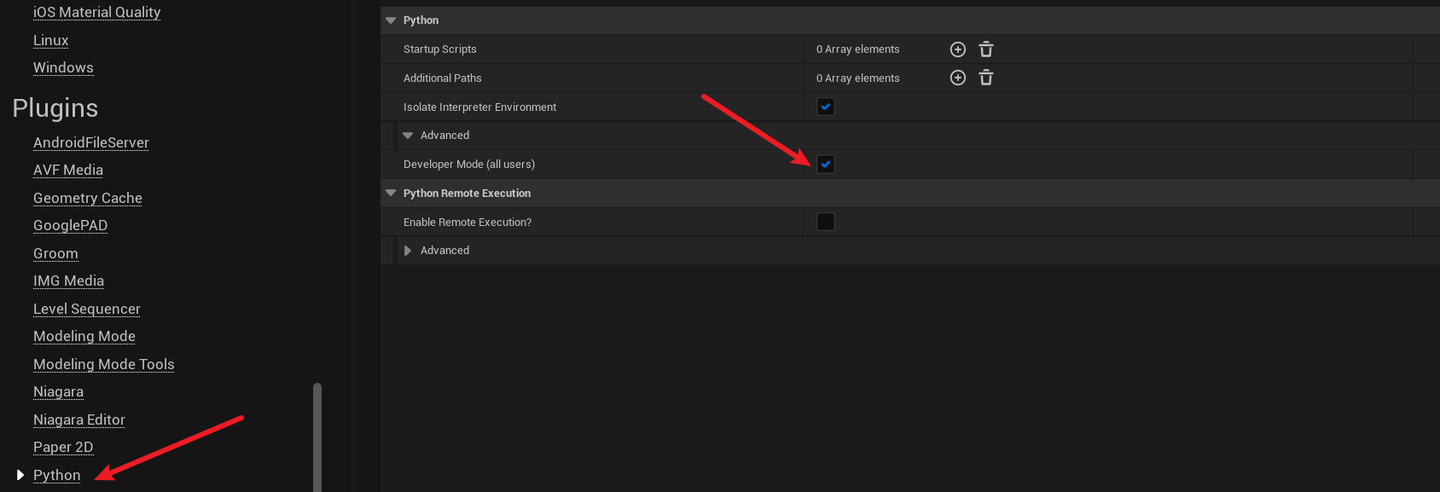Collapse the Python section header
Image resolution: width=1440 pixels, height=492 pixels.
click(x=391, y=20)
